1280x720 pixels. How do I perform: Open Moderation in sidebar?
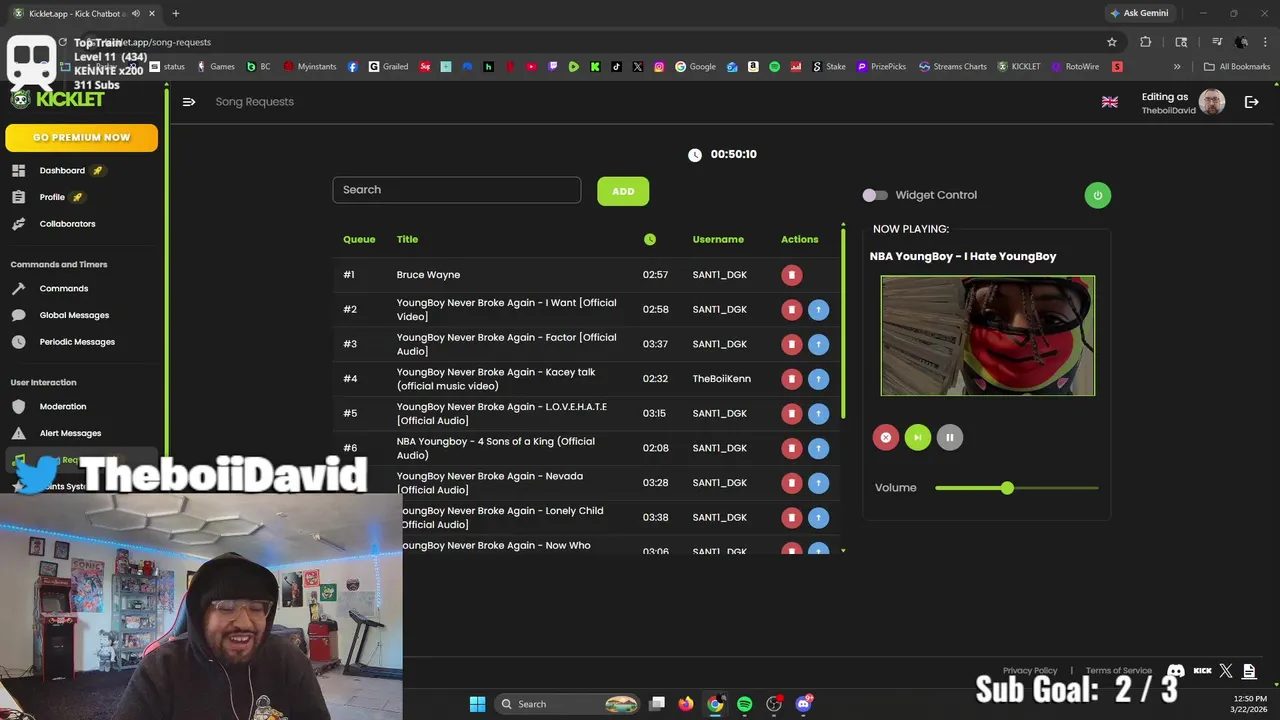(63, 407)
